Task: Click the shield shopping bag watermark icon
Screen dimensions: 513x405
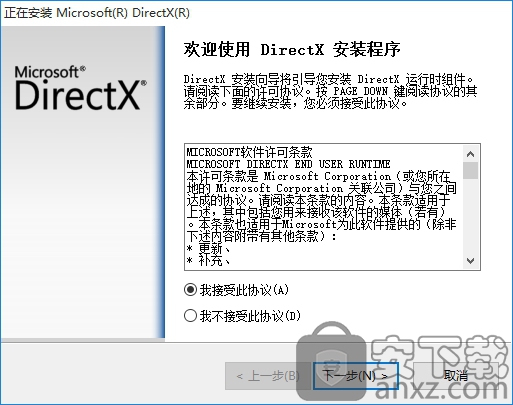Action: [x=331, y=363]
